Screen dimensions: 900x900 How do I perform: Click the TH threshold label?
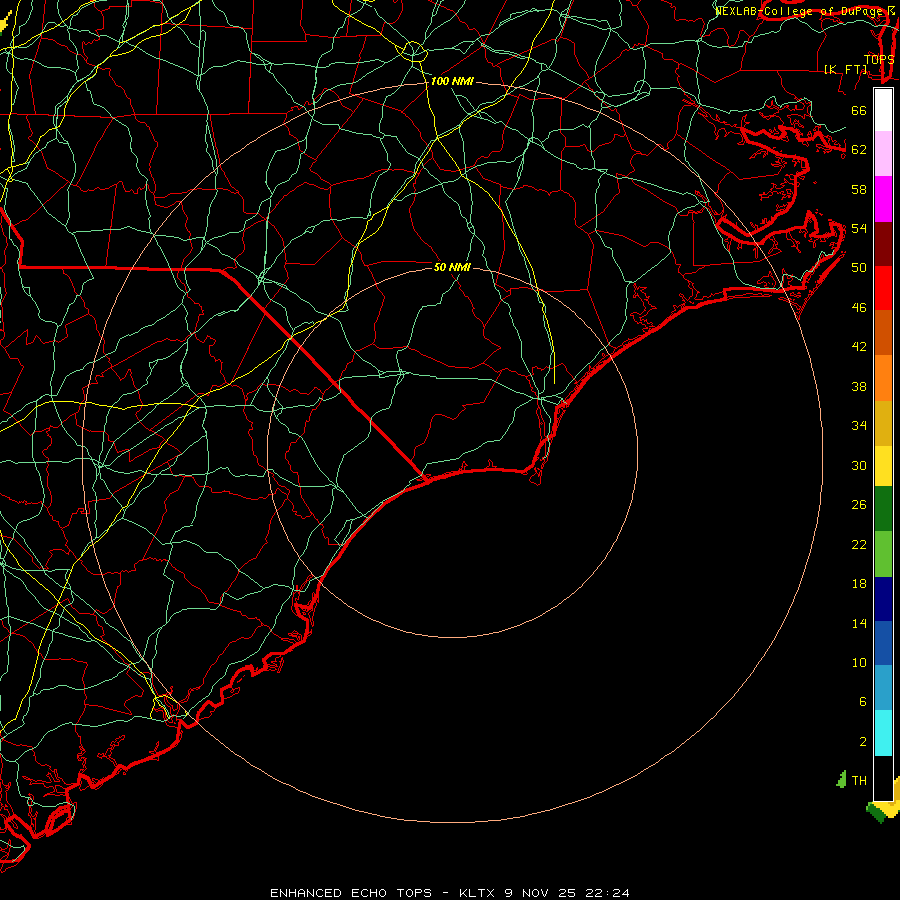[859, 780]
